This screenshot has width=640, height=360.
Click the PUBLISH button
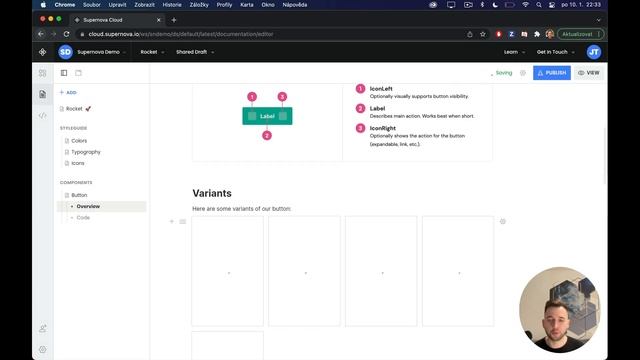551,73
